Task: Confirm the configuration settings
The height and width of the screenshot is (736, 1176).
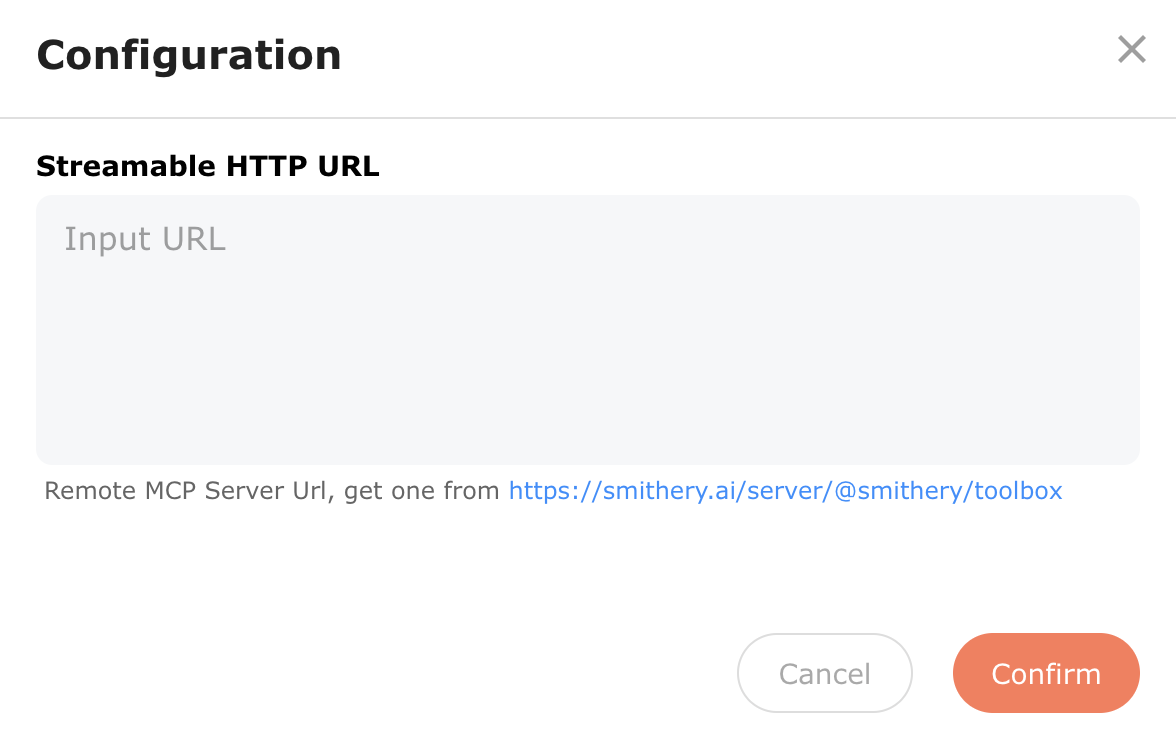Action: 1046,673
